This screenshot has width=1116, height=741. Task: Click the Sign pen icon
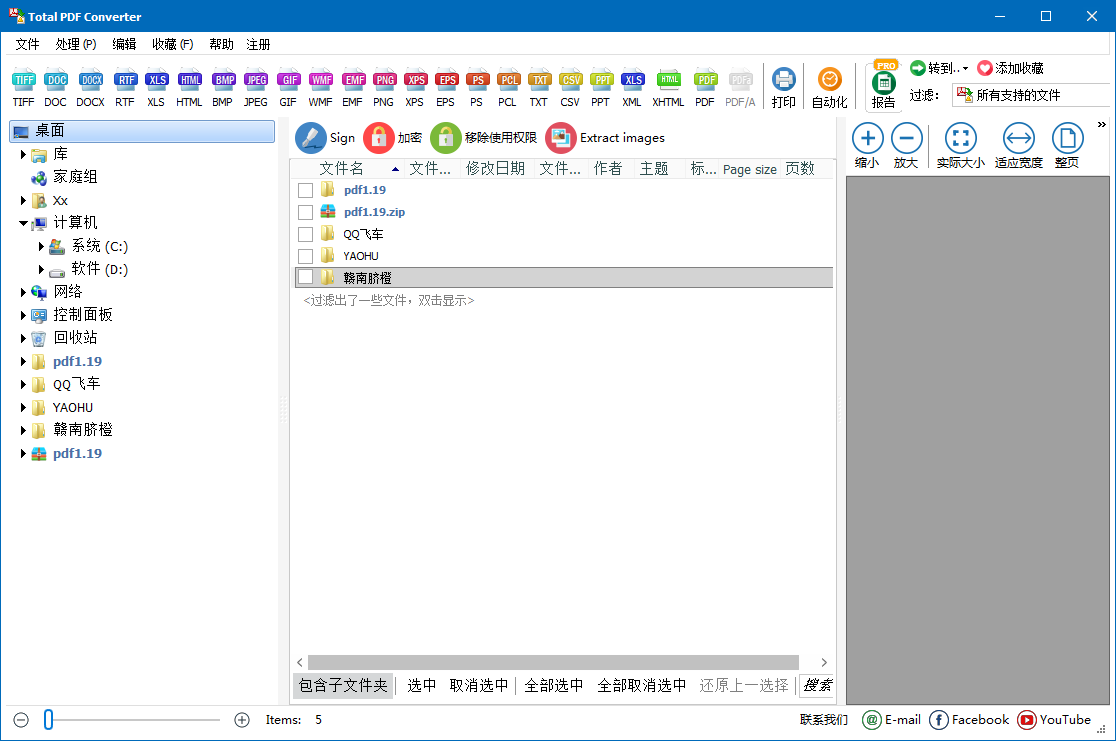[311, 138]
